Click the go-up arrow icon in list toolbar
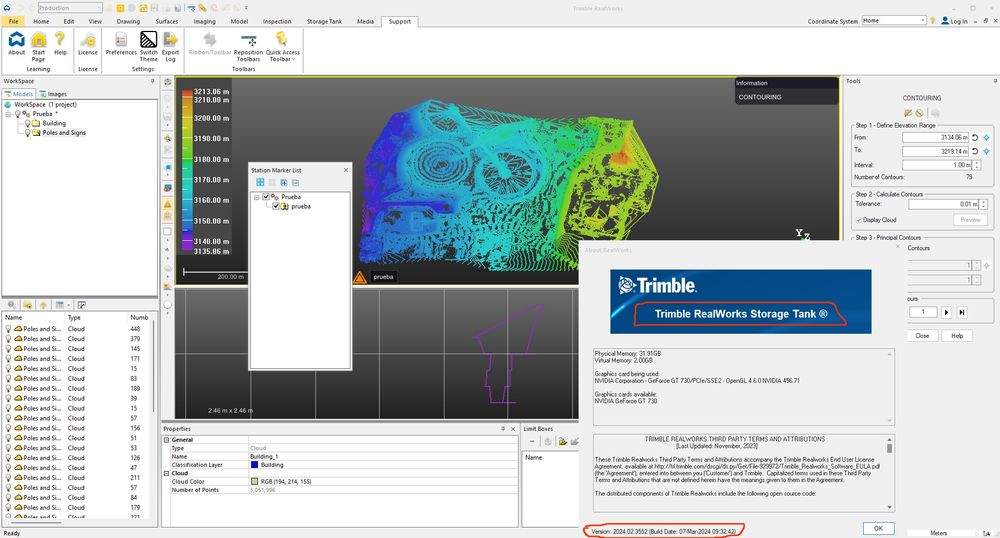Screen dimensions: 1000x538 point(43,305)
